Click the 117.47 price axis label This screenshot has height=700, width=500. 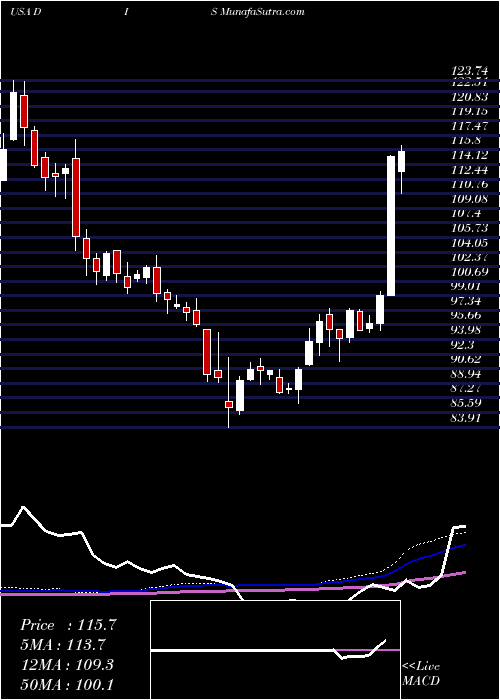coord(470,126)
